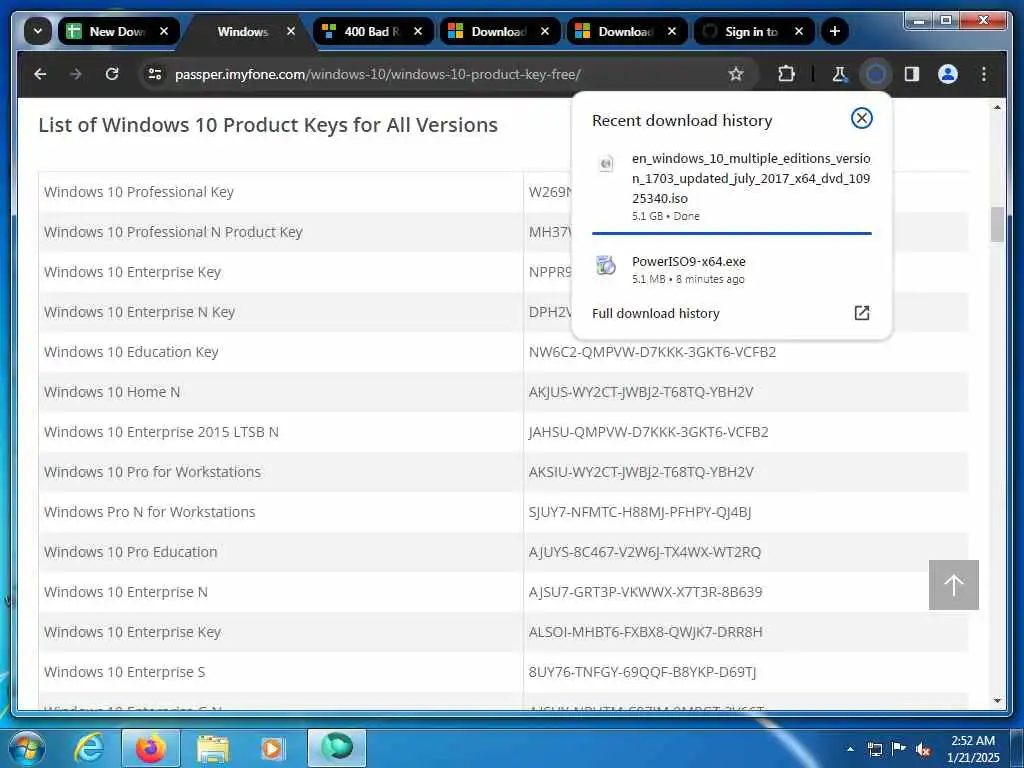Open Chrome Labs flask icon
The image size is (1024, 768).
point(840,74)
